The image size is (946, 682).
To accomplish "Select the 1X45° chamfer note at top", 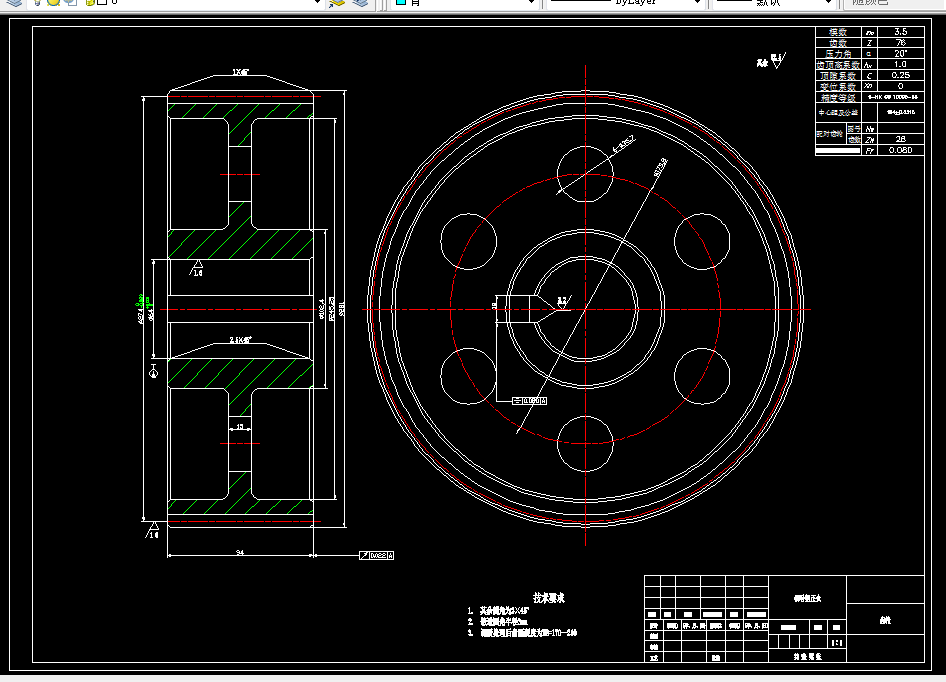I will click(x=241, y=72).
